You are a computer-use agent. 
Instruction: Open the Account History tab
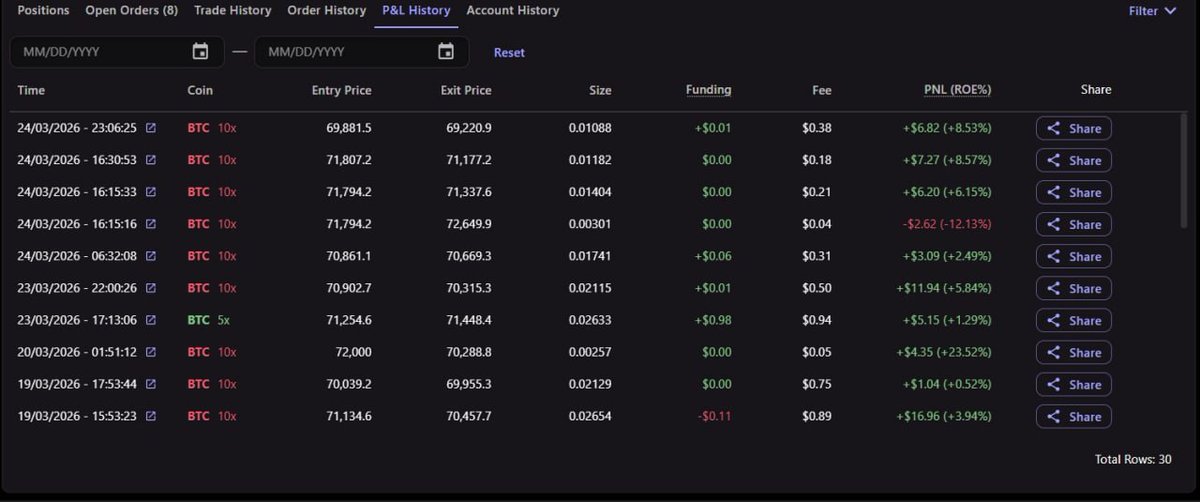[512, 10]
